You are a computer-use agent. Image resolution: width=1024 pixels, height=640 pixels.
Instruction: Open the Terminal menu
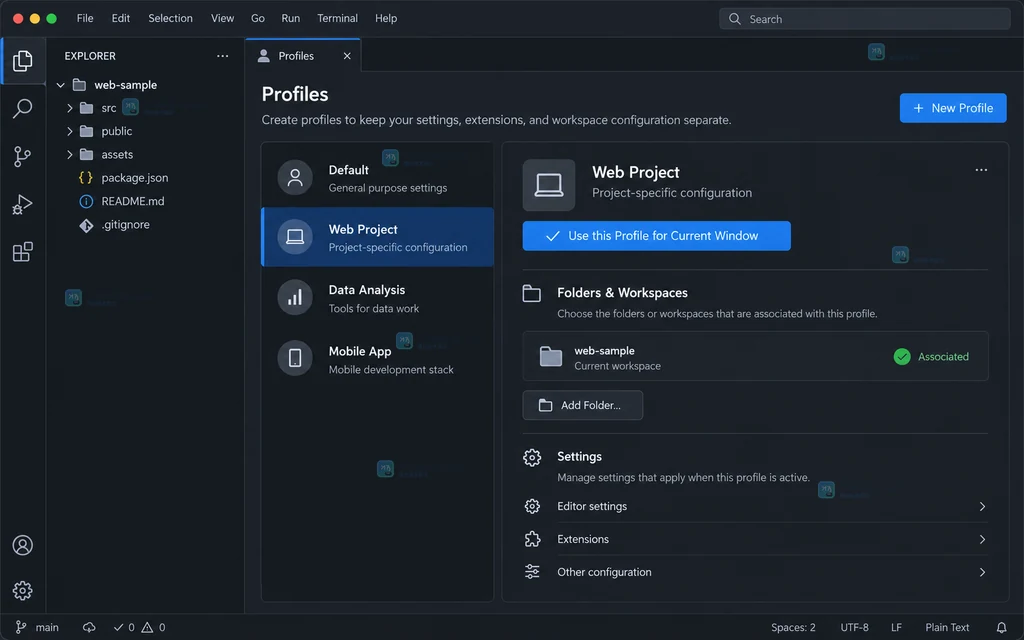(x=338, y=18)
